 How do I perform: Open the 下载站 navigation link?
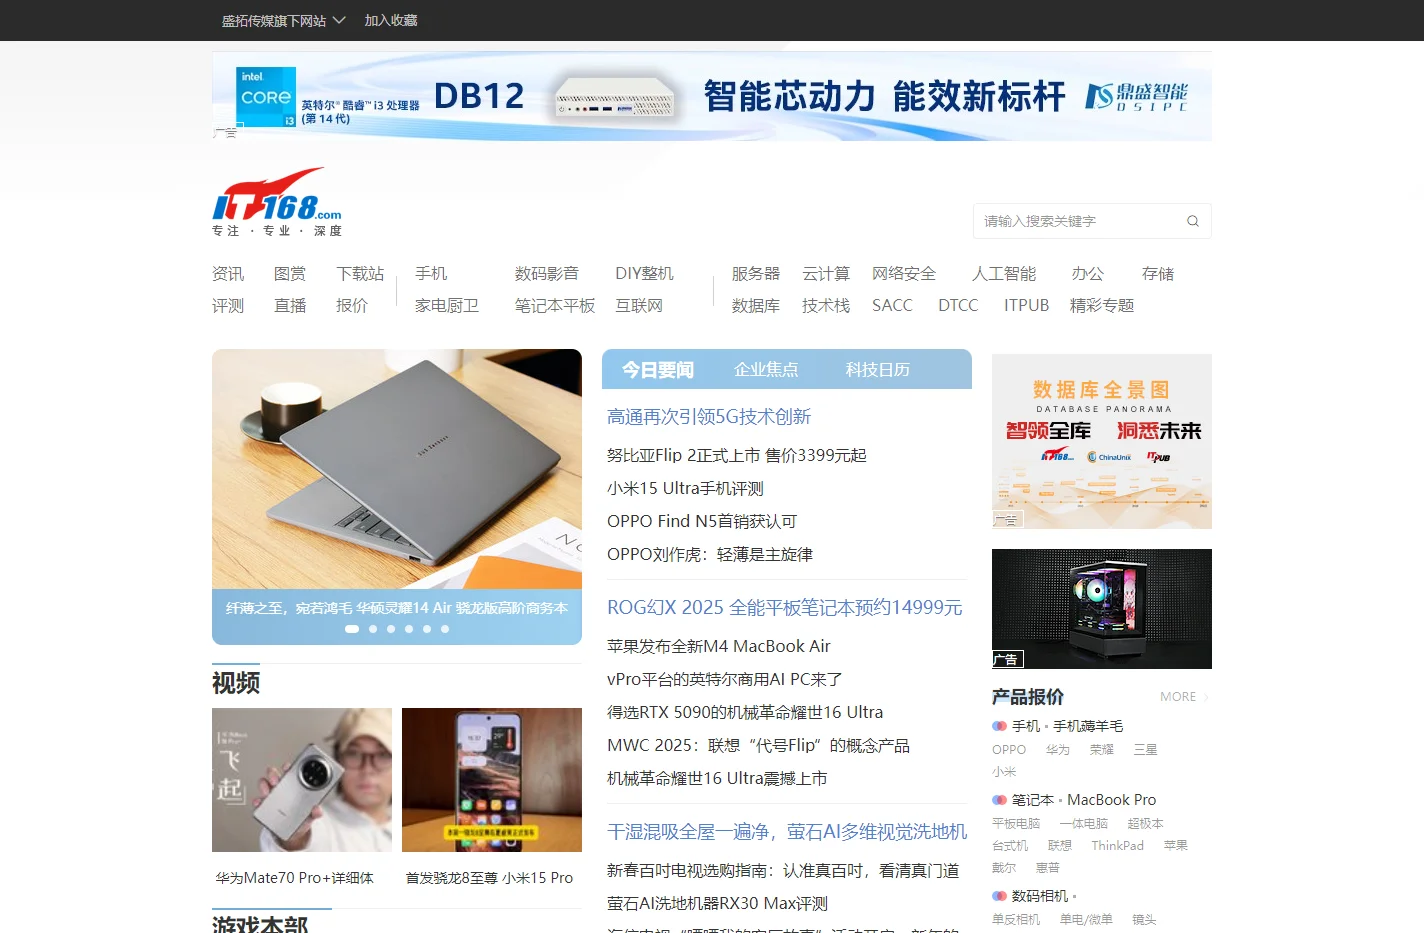360,273
